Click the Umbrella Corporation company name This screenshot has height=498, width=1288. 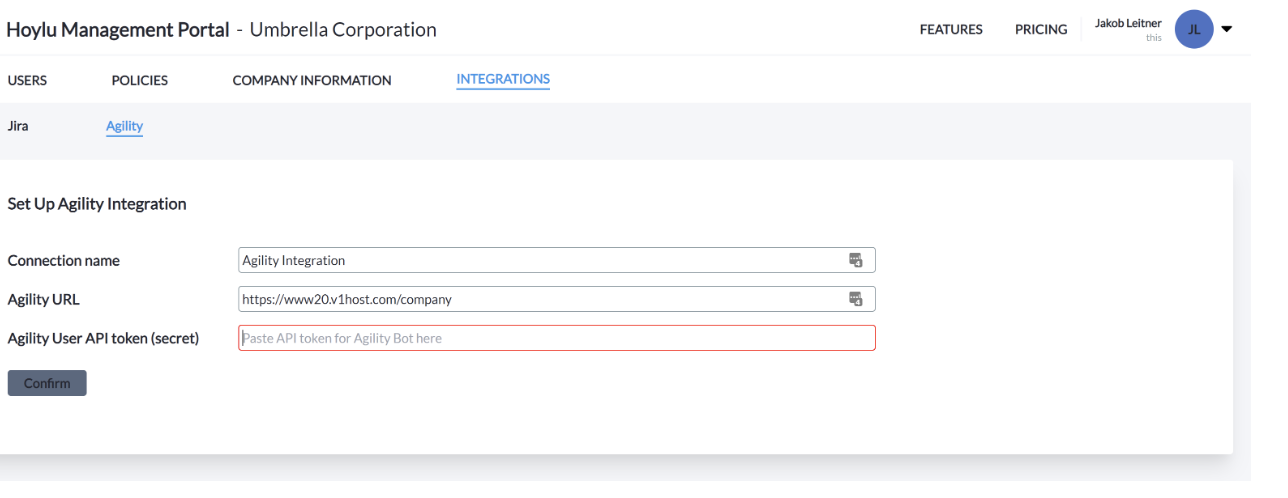tap(343, 30)
